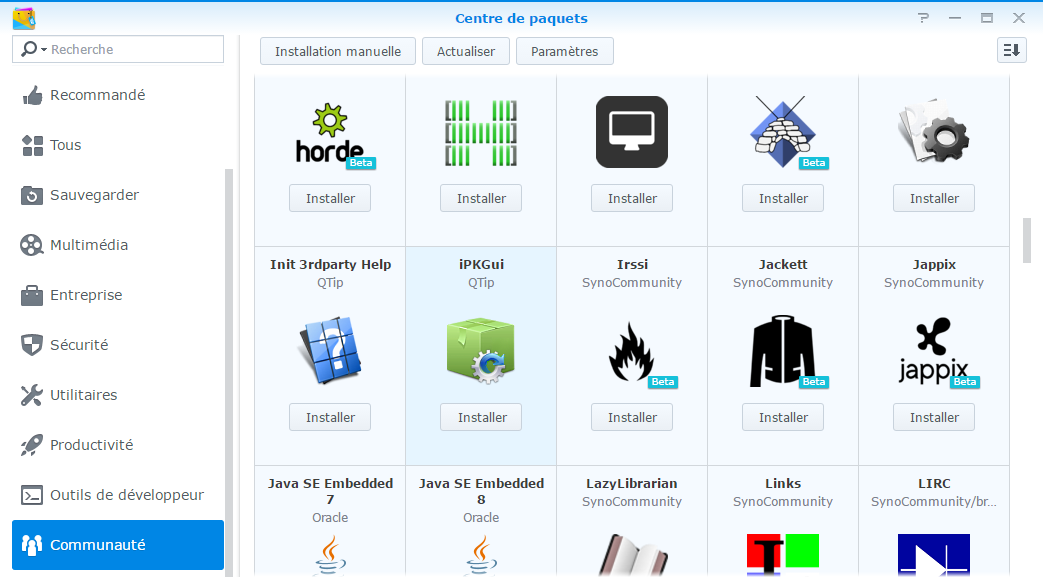Viewport: 1043px width, 577px height.
Task: Click the "LazyLibrarian" package title
Action: 632,483
